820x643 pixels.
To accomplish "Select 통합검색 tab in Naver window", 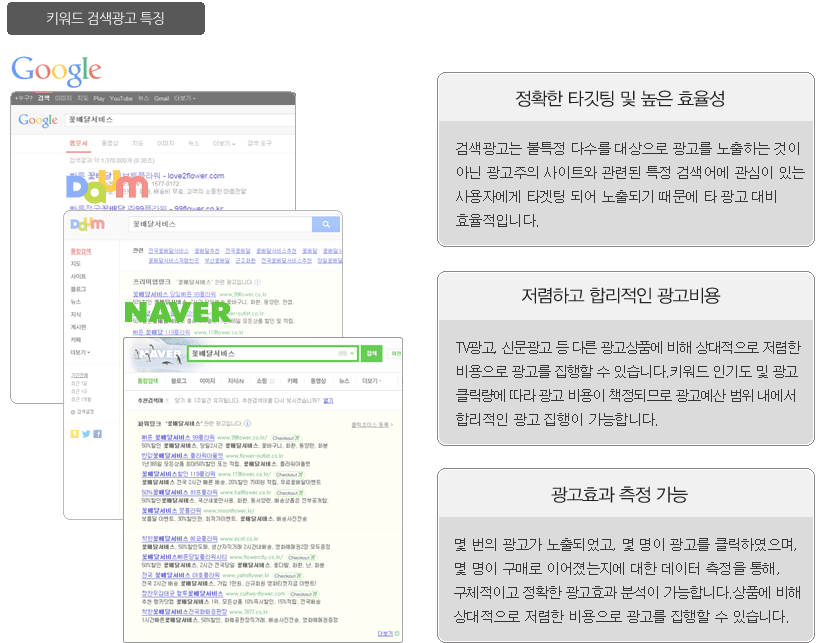I will pos(147,381).
